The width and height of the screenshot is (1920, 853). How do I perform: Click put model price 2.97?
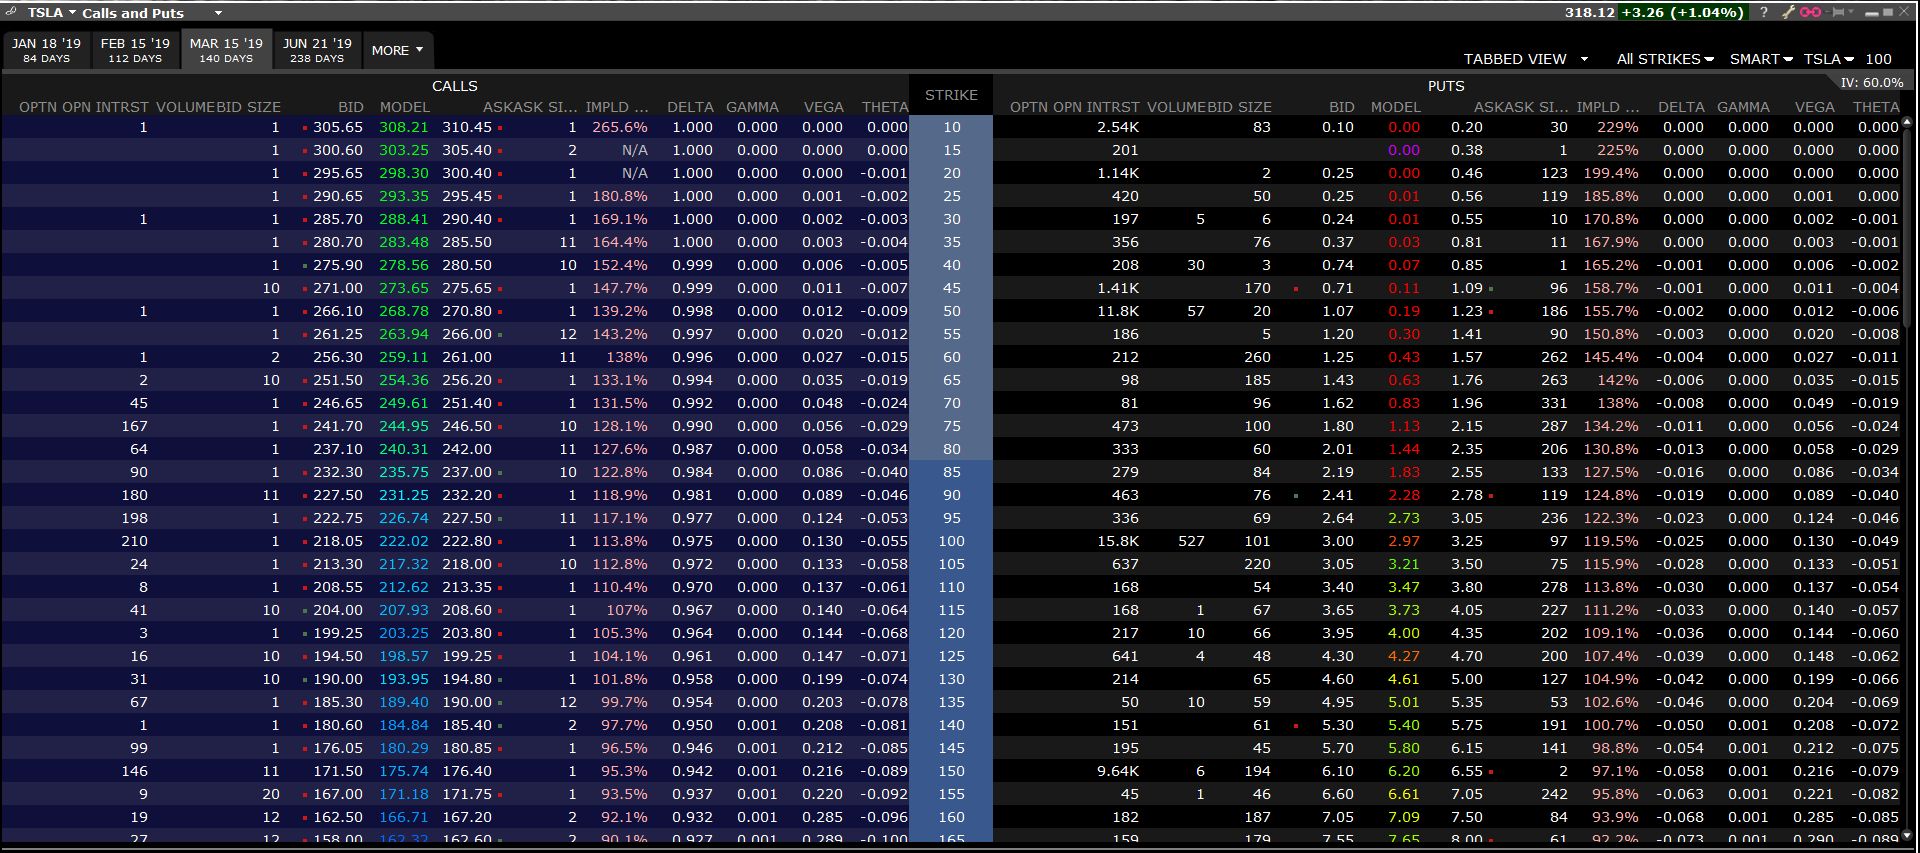pos(1404,541)
